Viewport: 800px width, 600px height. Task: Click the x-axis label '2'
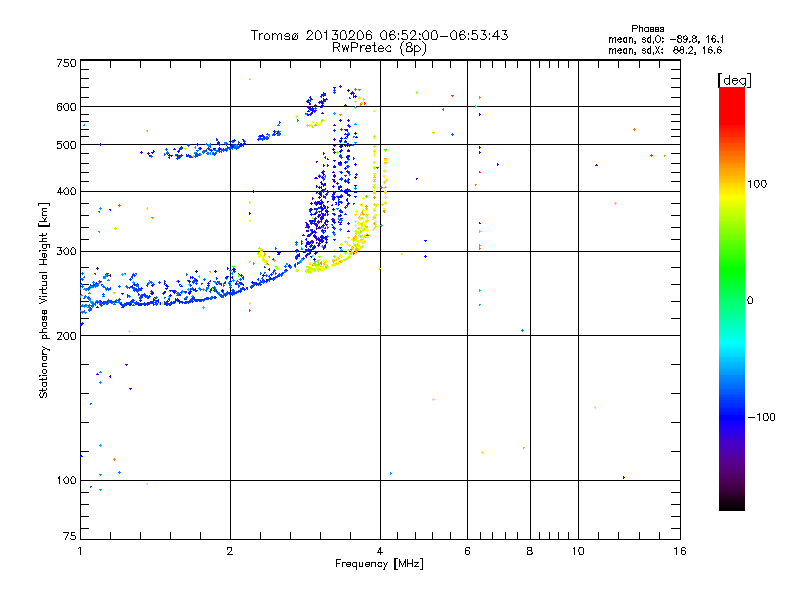pyautogui.click(x=230, y=551)
